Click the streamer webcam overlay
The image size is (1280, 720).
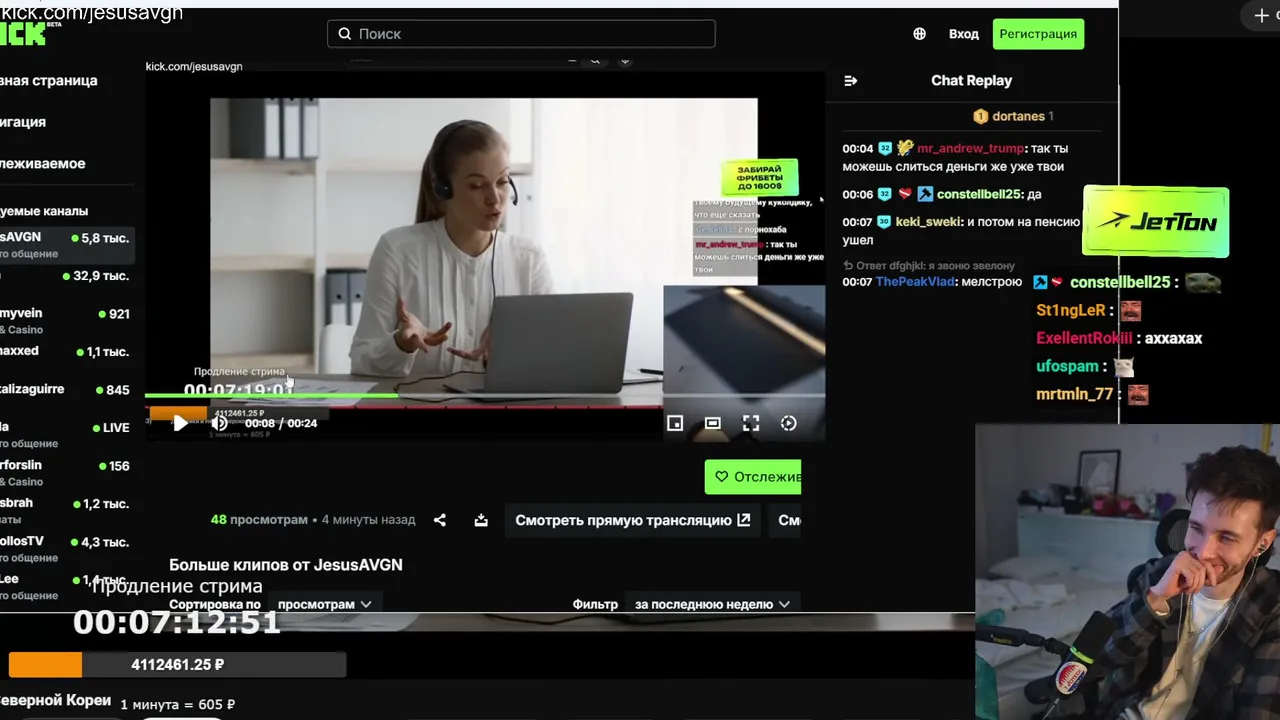(x=1127, y=572)
